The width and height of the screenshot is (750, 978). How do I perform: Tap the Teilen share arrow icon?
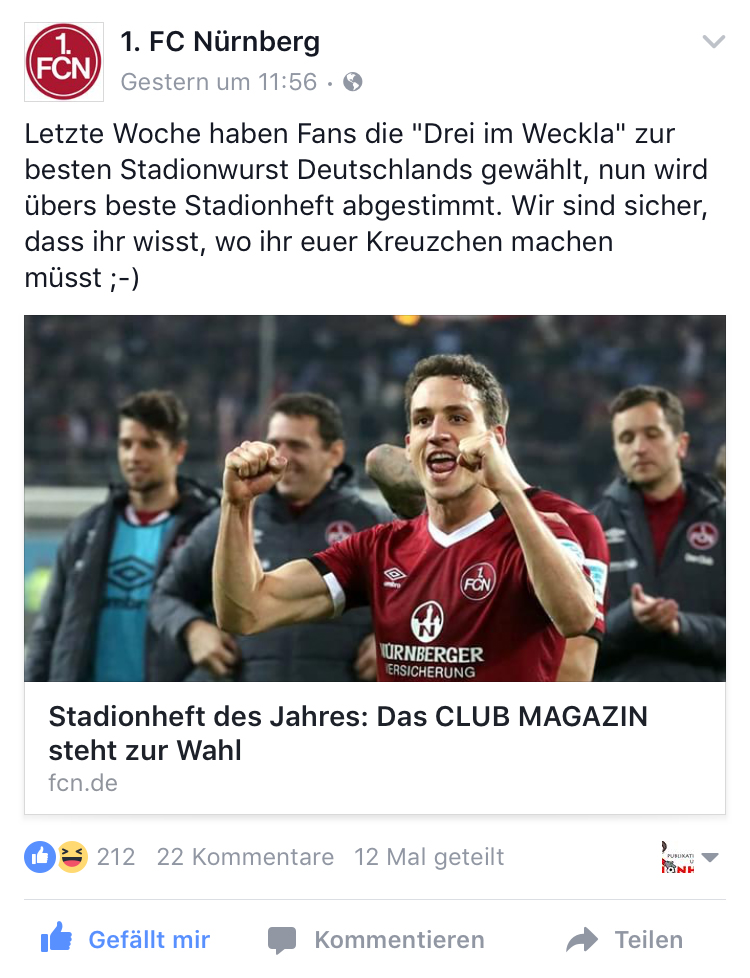[582, 939]
